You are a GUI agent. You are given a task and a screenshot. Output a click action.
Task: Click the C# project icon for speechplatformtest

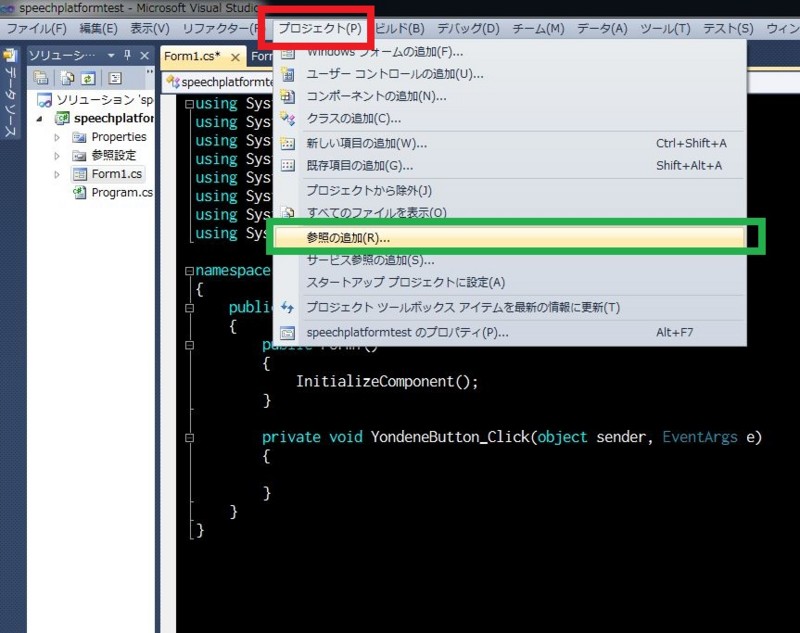pyautogui.click(x=62, y=118)
